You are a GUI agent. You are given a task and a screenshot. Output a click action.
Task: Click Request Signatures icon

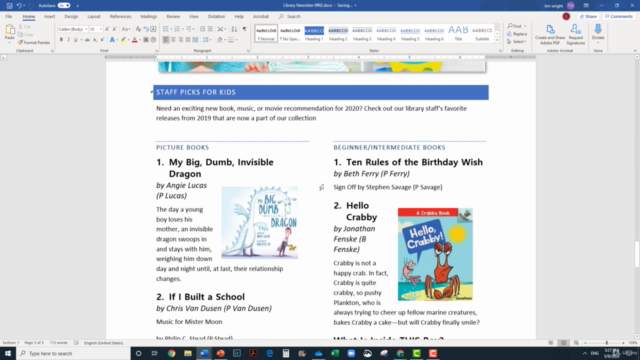(x=576, y=34)
